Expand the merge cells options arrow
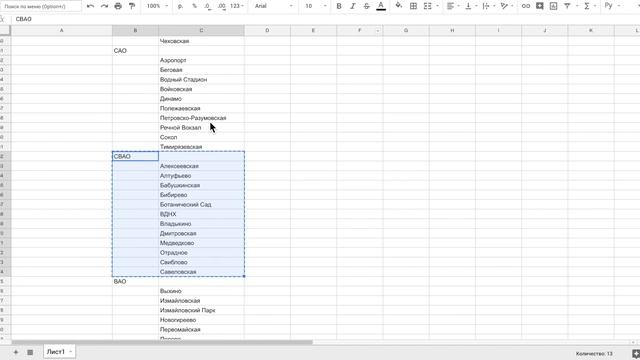This screenshot has height=360, width=640. point(437,6)
